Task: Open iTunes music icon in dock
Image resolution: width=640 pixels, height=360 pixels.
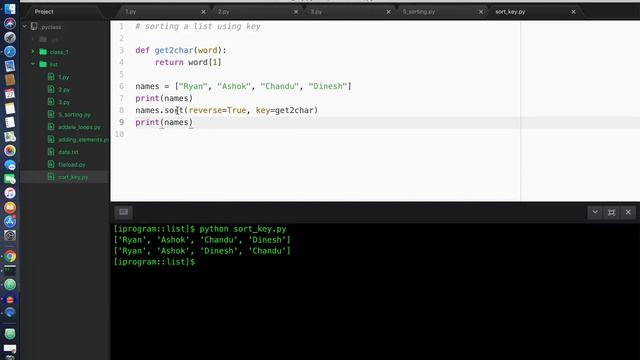Action: coord(10,193)
